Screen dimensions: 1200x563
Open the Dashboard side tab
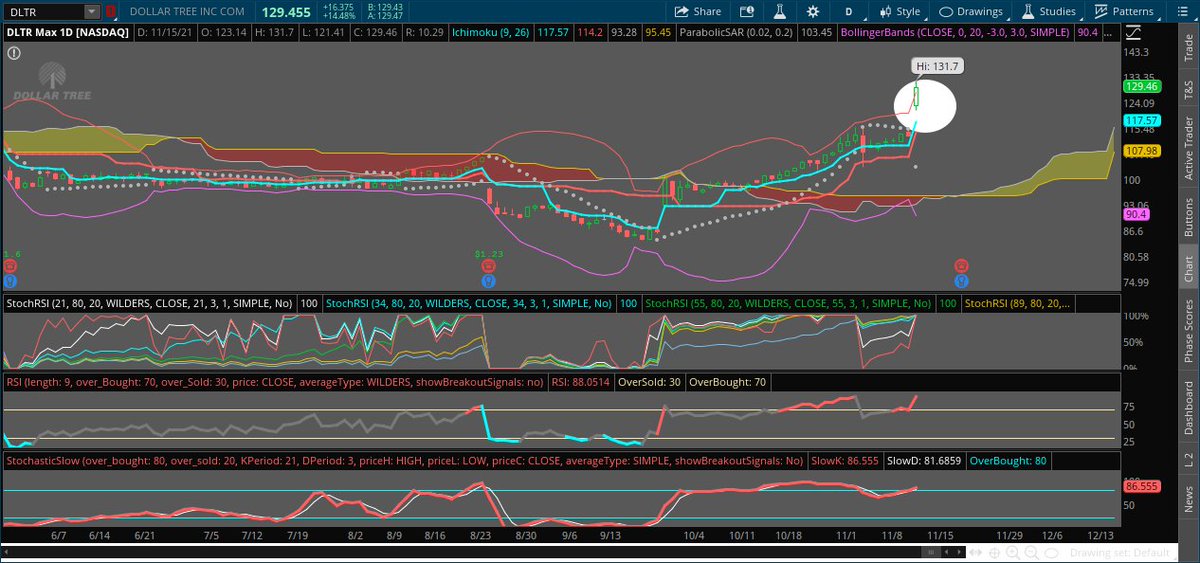pos(1187,408)
